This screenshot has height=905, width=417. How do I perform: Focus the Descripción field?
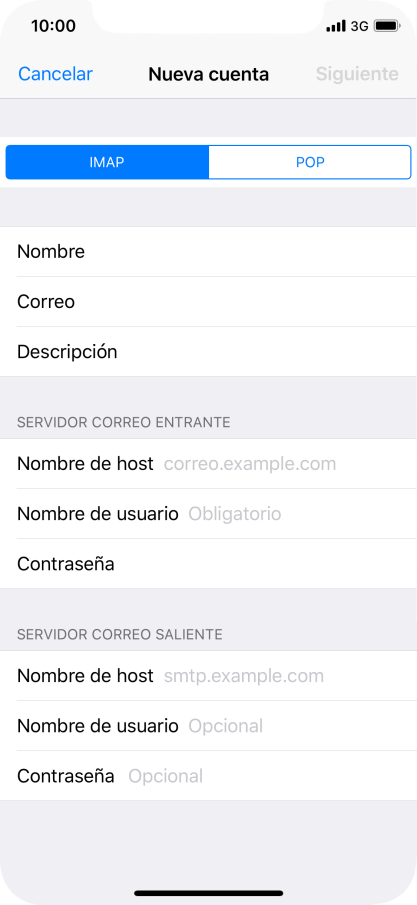208,351
